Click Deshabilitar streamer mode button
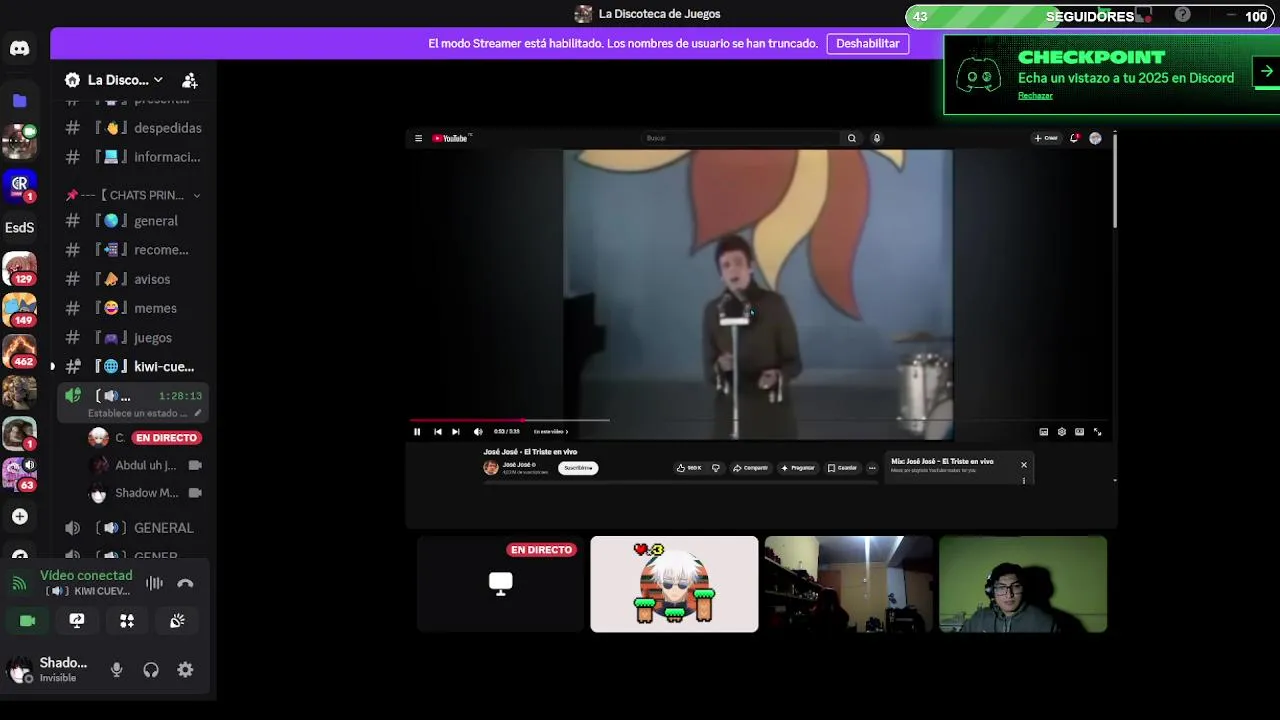The width and height of the screenshot is (1280, 720). [868, 44]
